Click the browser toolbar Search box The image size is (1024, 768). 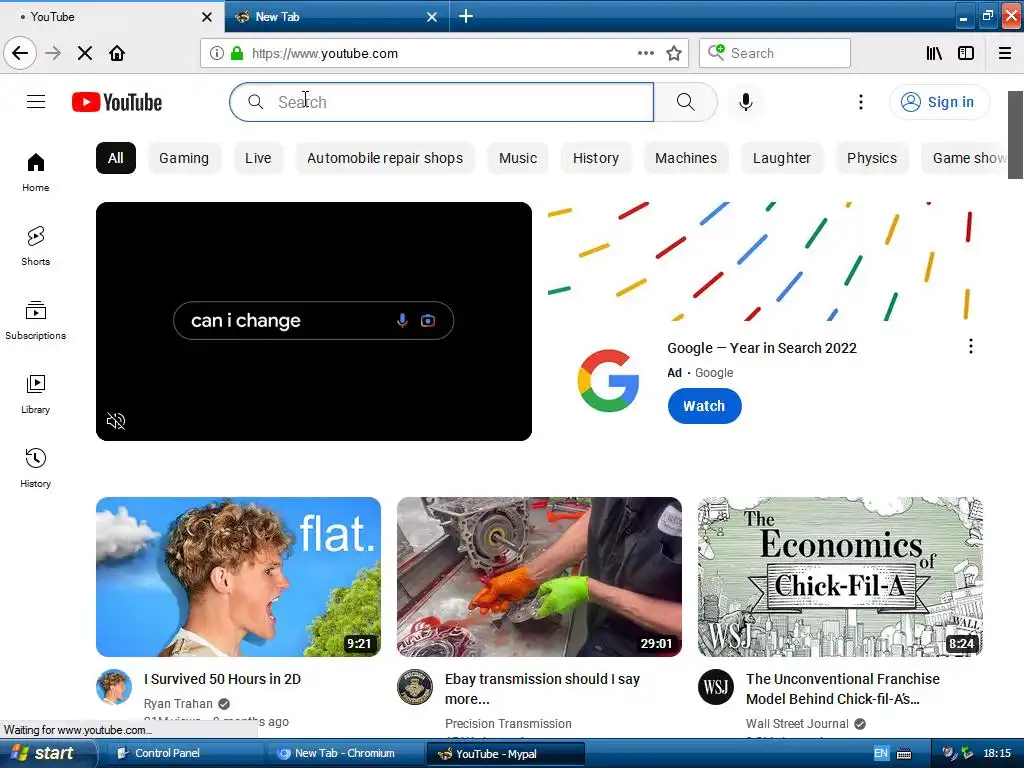[775, 53]
